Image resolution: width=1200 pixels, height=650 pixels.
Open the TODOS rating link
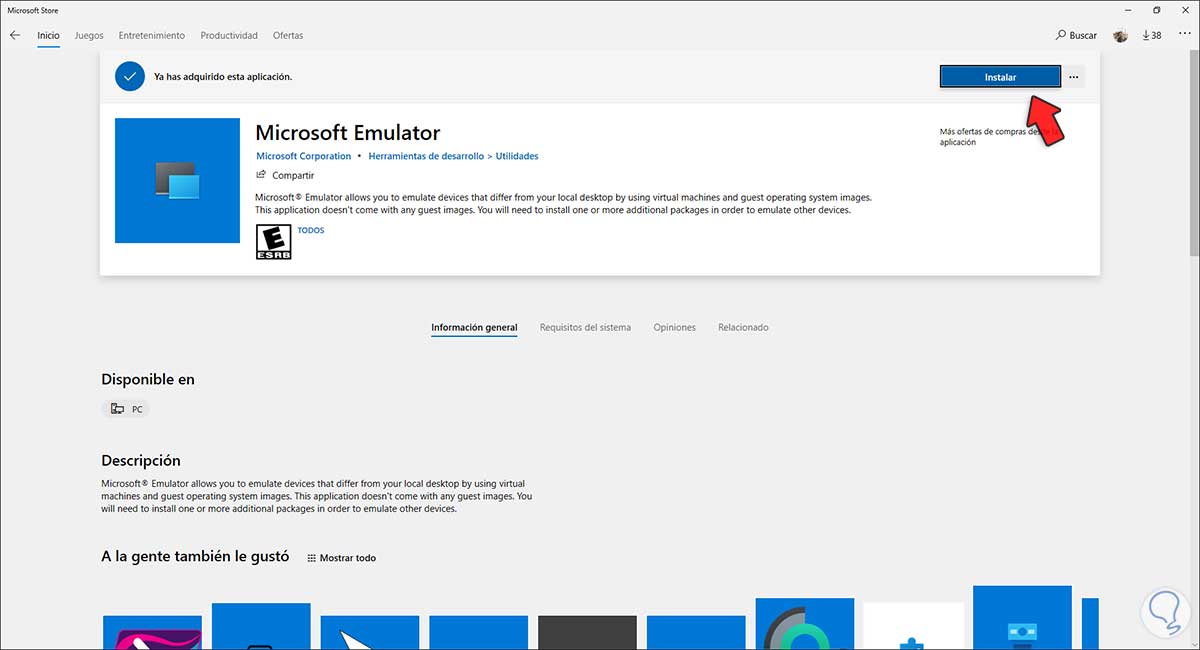311,230
